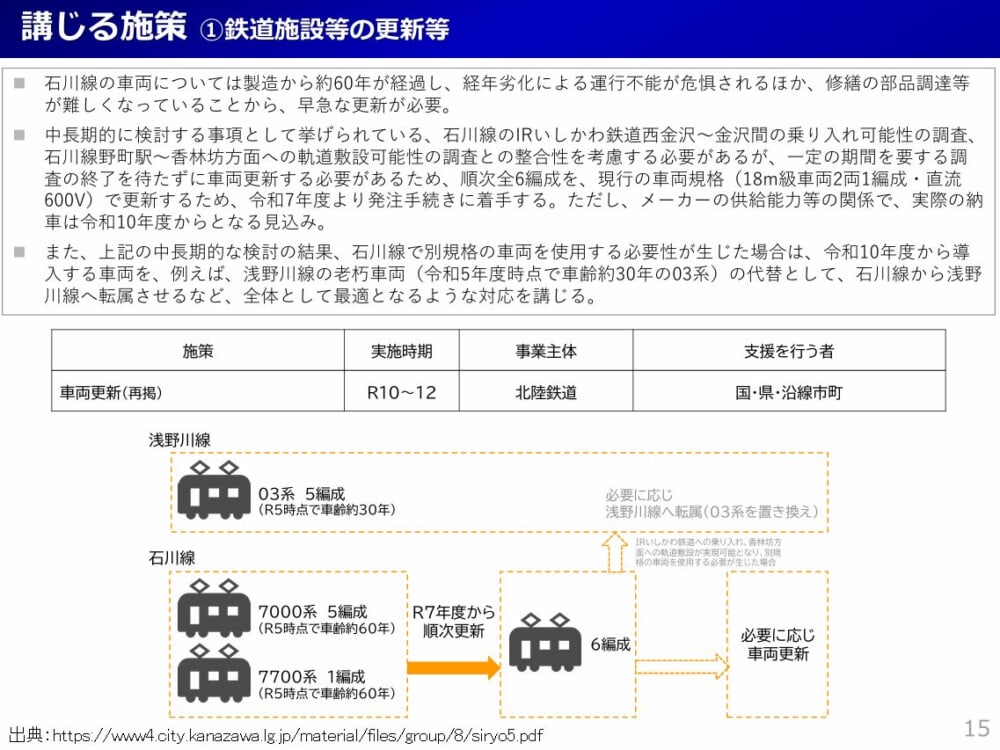
Task: Click the 車両更新(再掲) table cell
Action: click(111, 392)
